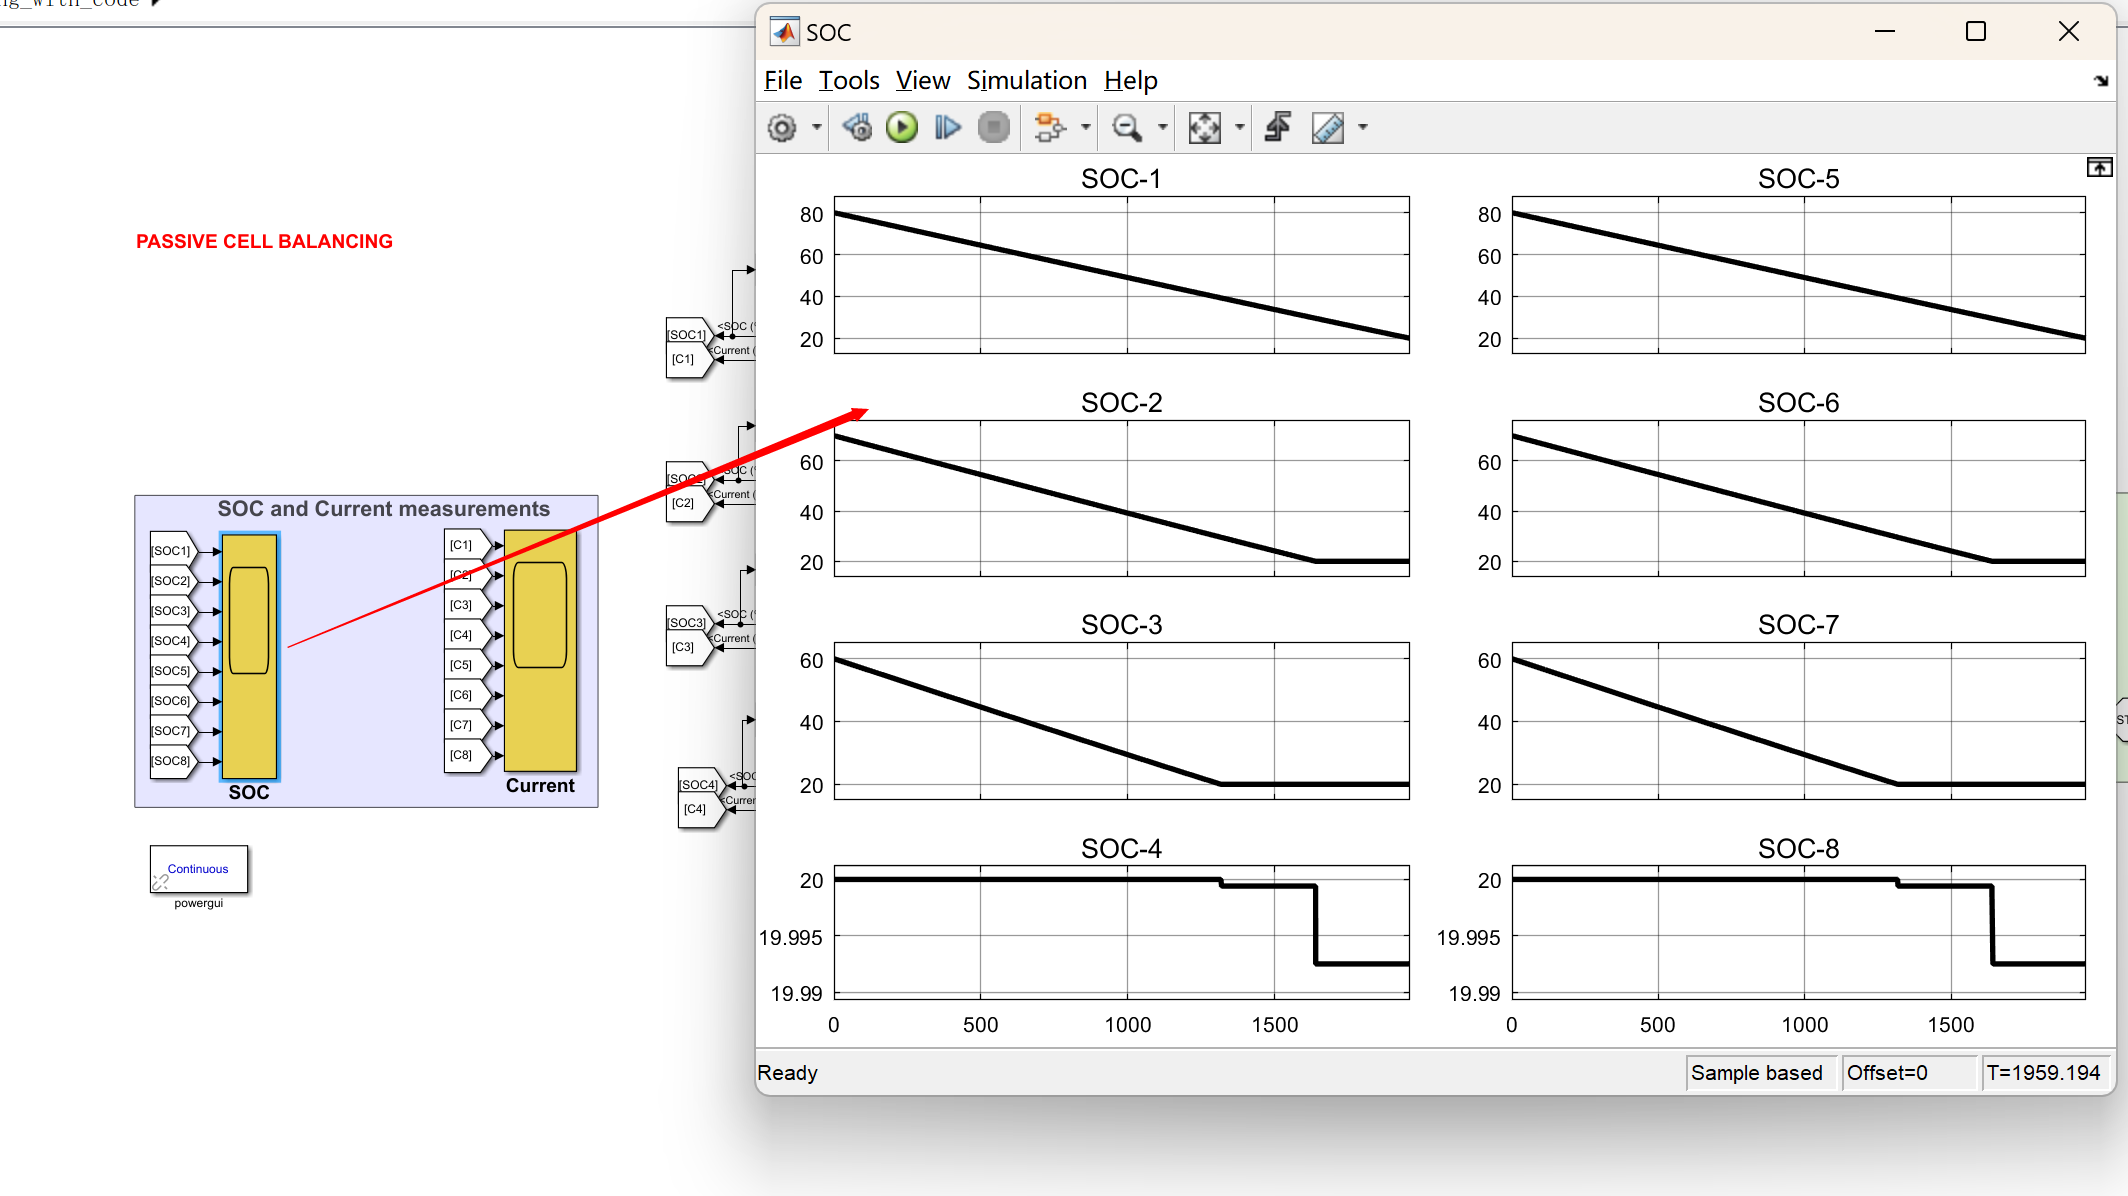Click the maximize axes icon near SOC-5
Image resolution: width=2128 pixels, height=1196 pixels.
tap(2099, 168)
